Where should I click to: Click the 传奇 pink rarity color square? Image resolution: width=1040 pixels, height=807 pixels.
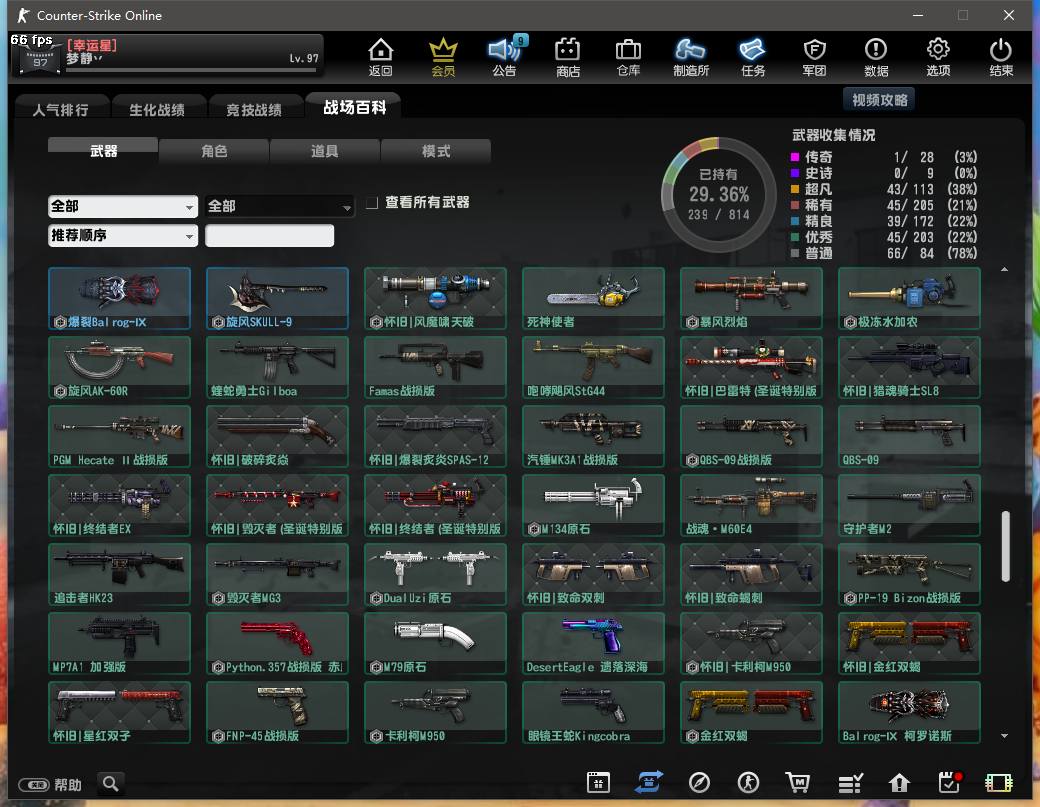(795, 157)
